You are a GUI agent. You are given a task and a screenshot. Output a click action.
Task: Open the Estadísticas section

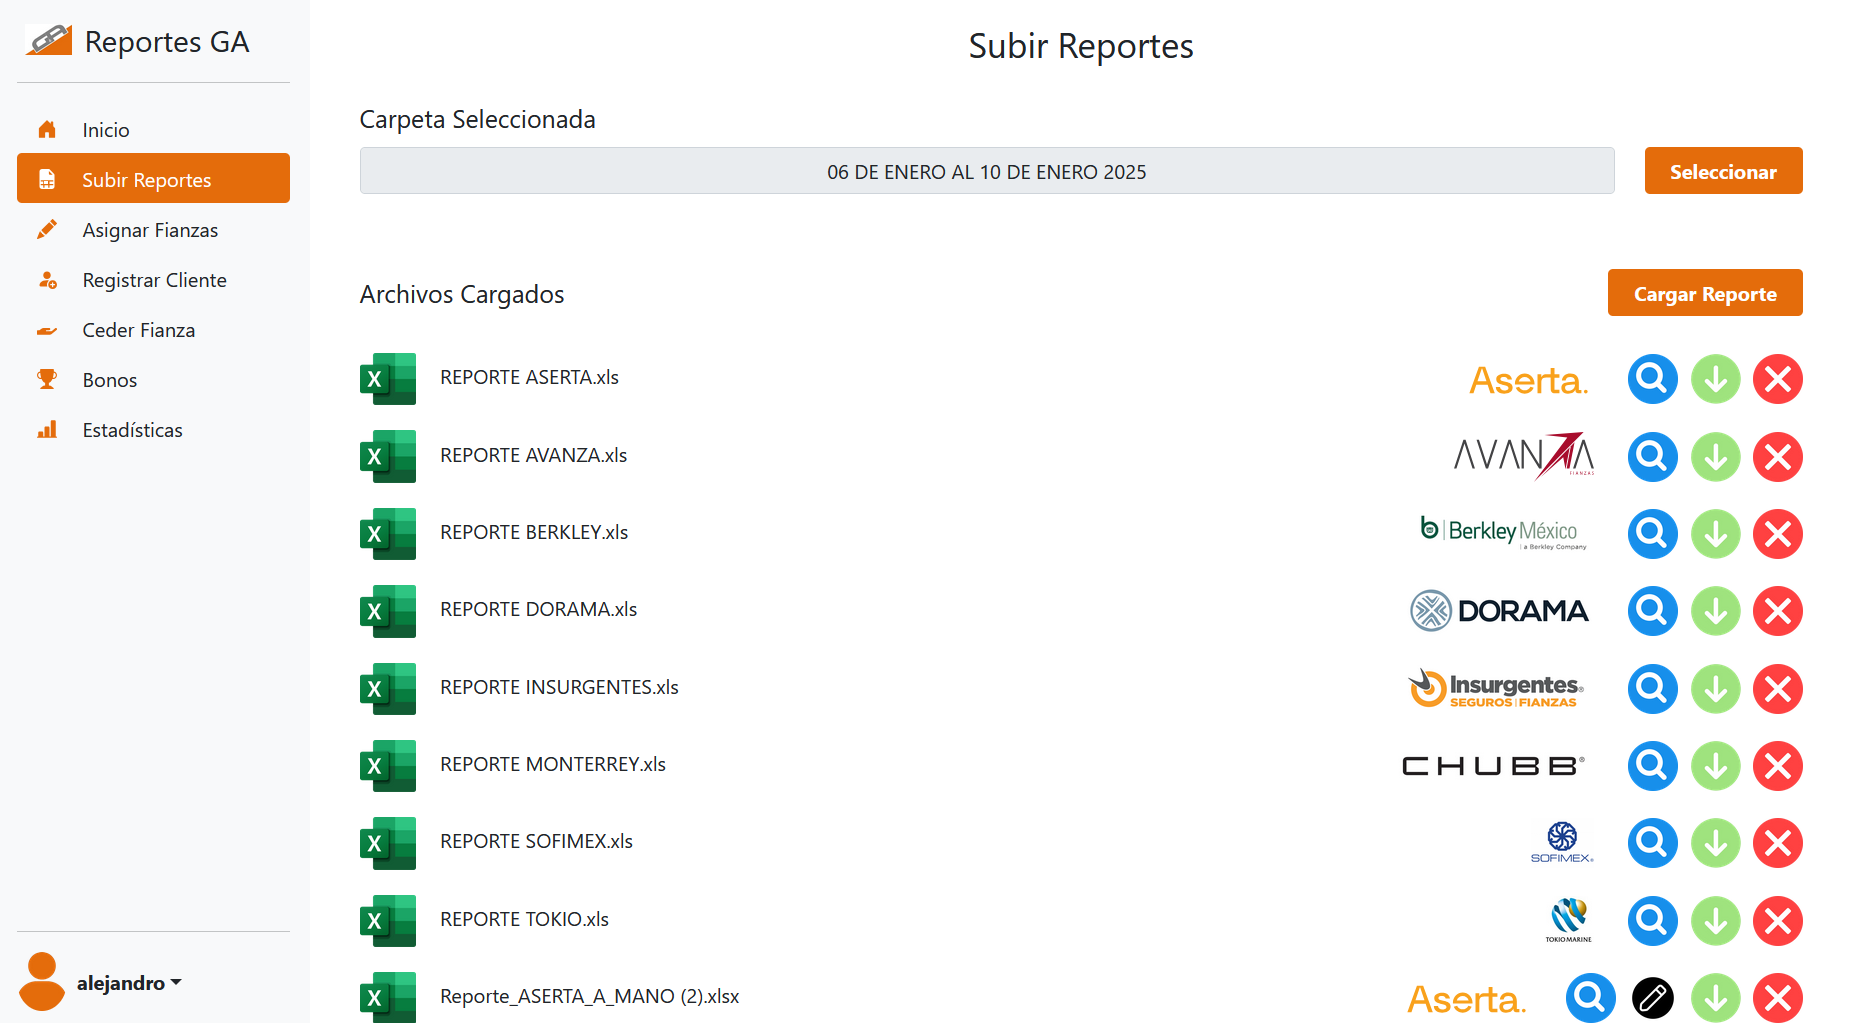[132, 430]
